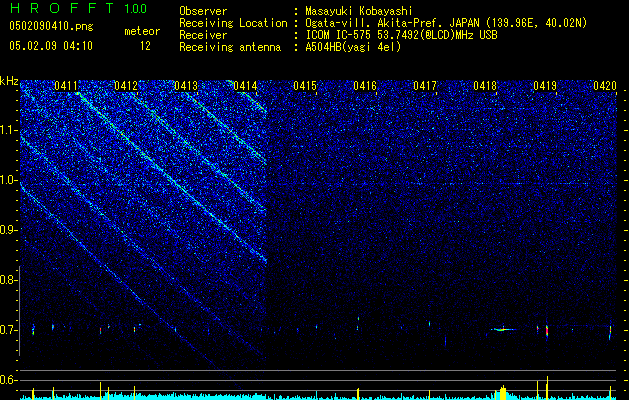Click the kHz axis unit label
629x400 pixels.
[x=9, y=81]
